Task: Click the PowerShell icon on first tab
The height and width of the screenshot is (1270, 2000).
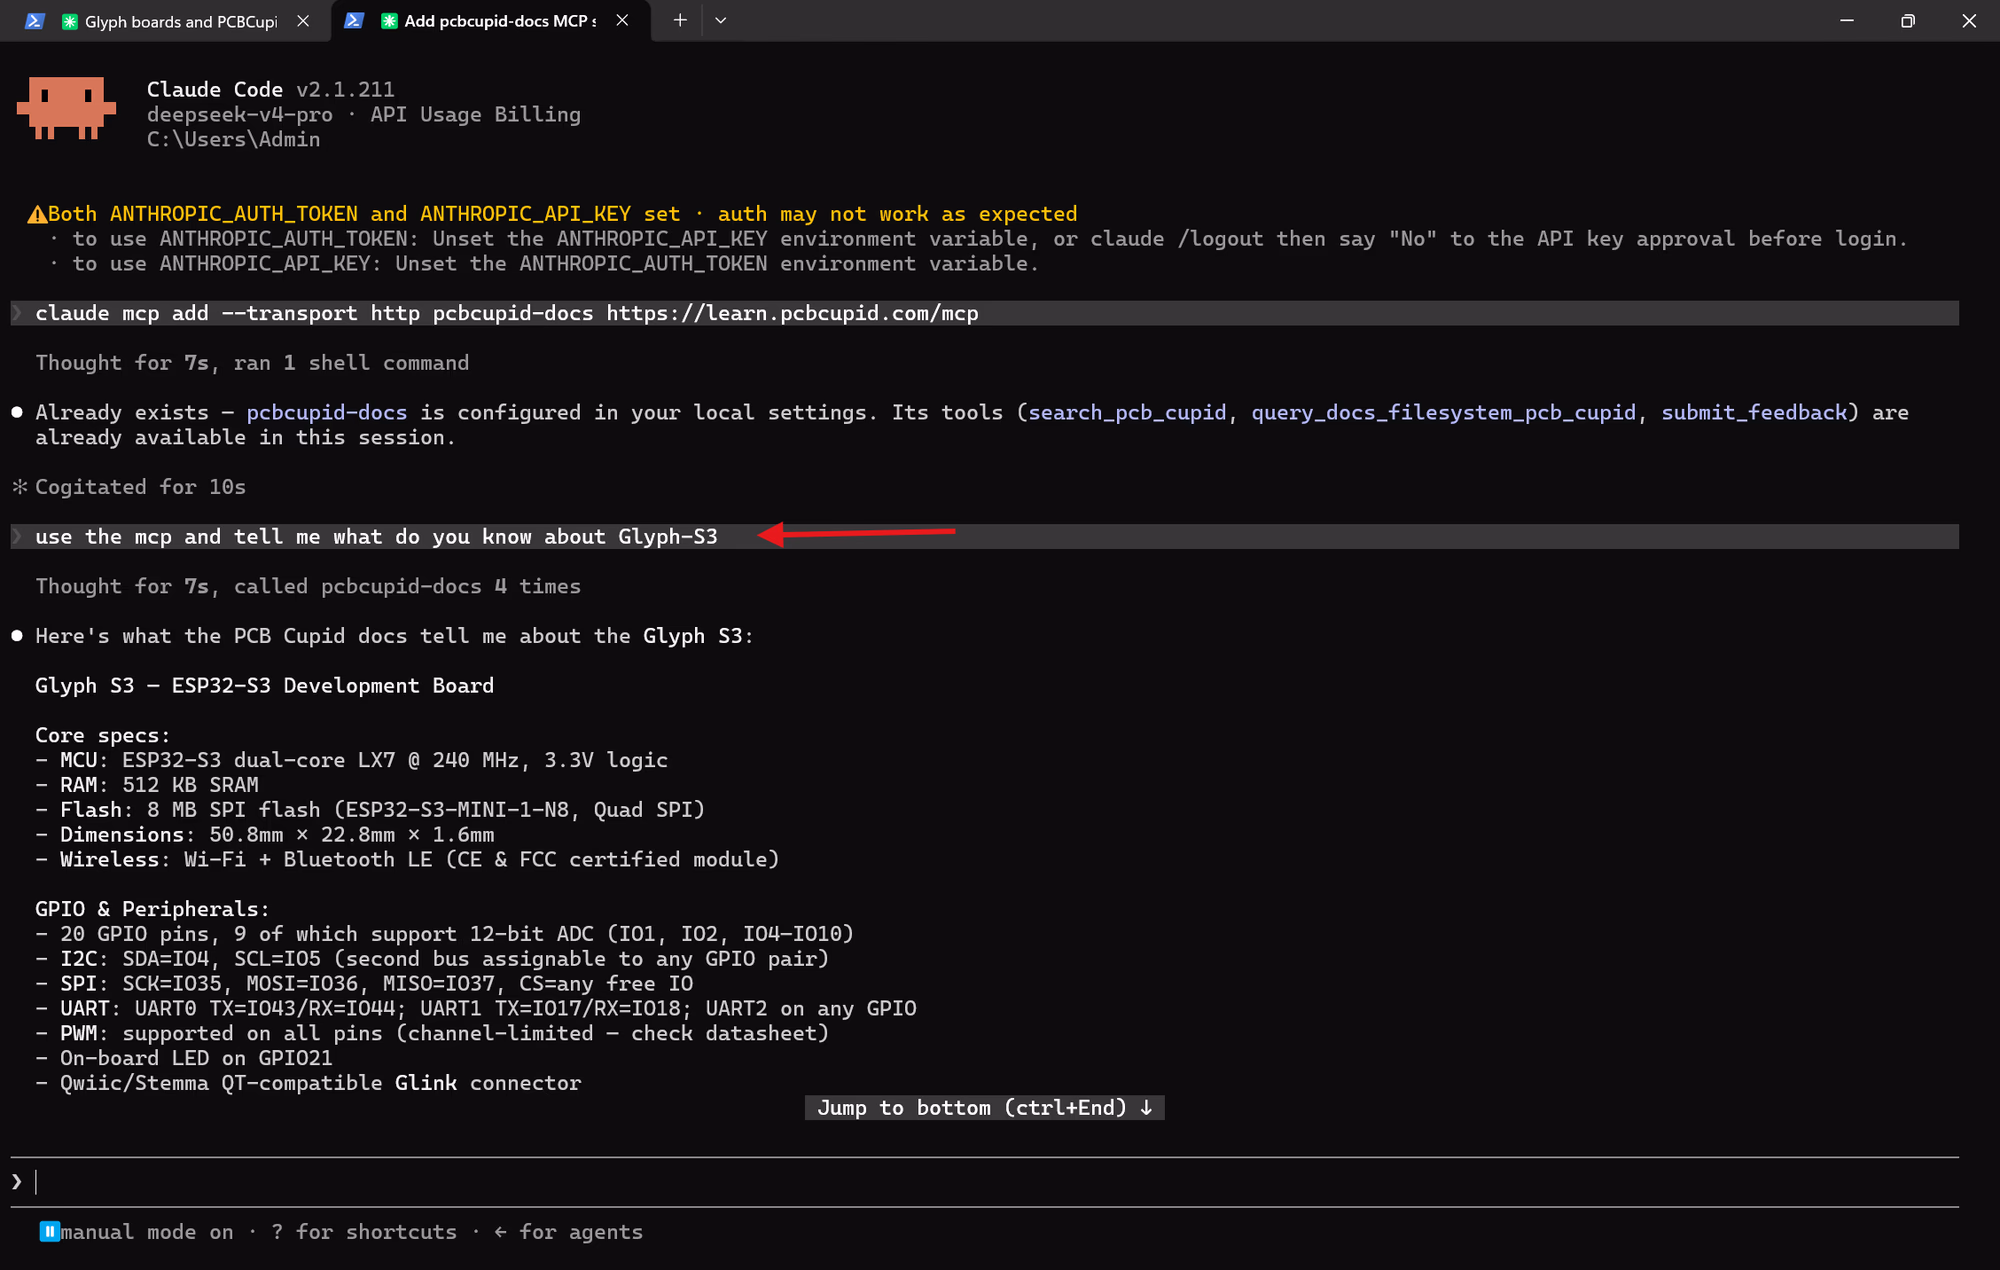Action: click(x=34, y=21)
